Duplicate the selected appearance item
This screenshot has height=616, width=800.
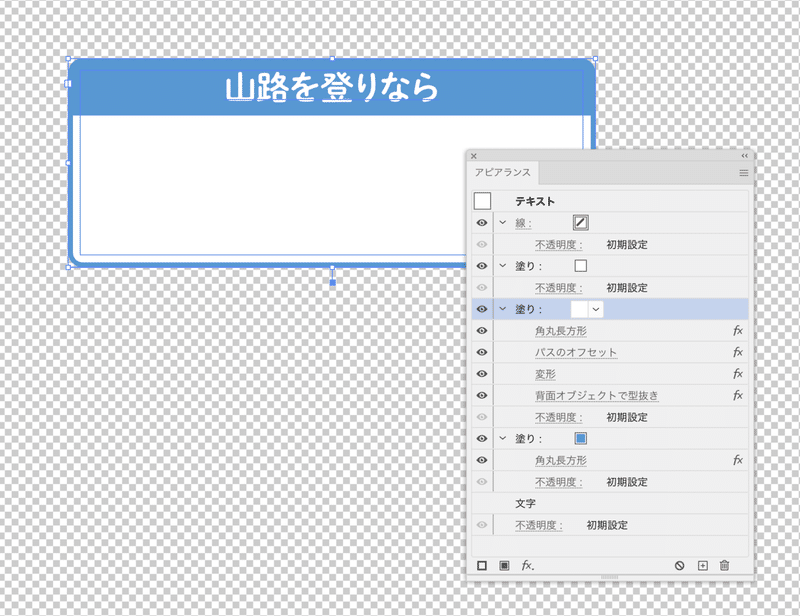(x=703, y=565)
